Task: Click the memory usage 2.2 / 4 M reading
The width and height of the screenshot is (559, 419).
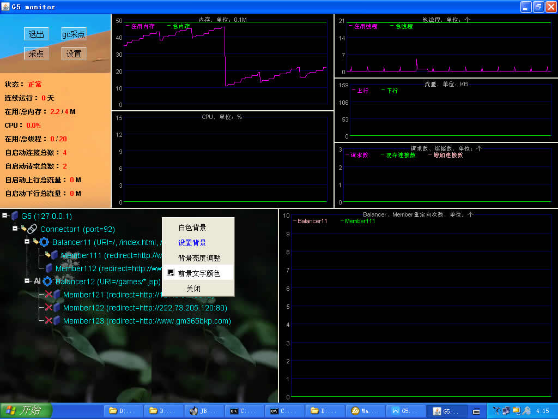Action: pyautogui.click(x=63, y=112)
